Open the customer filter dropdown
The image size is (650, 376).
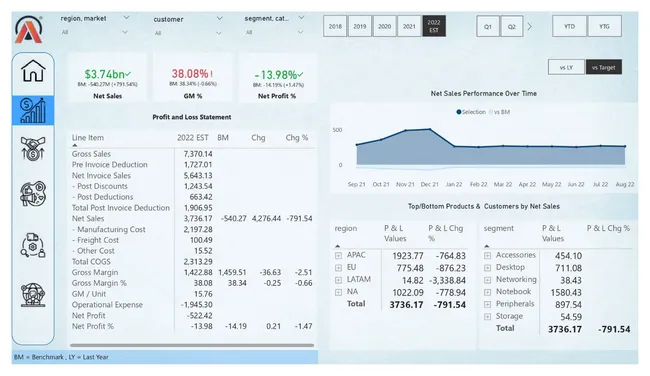[219, 18]
